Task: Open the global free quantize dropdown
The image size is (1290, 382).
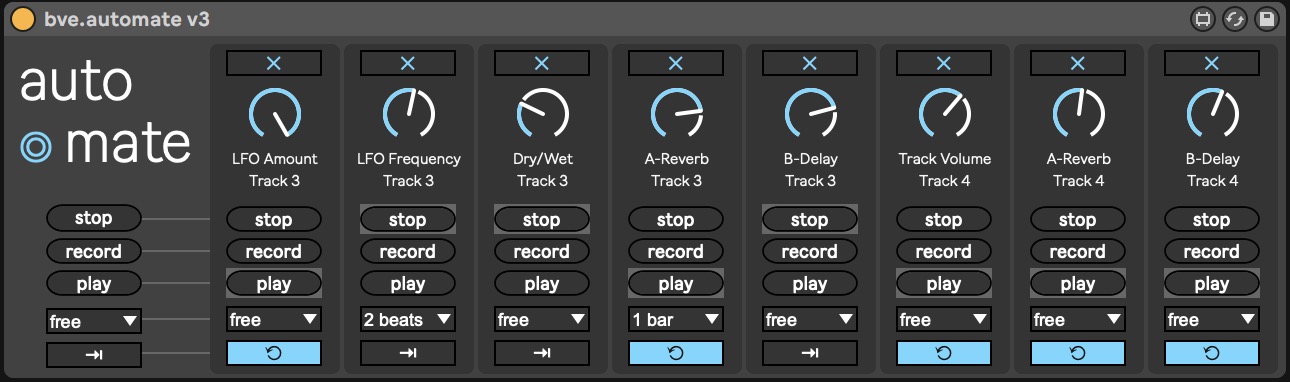Action: click(94, 321)
